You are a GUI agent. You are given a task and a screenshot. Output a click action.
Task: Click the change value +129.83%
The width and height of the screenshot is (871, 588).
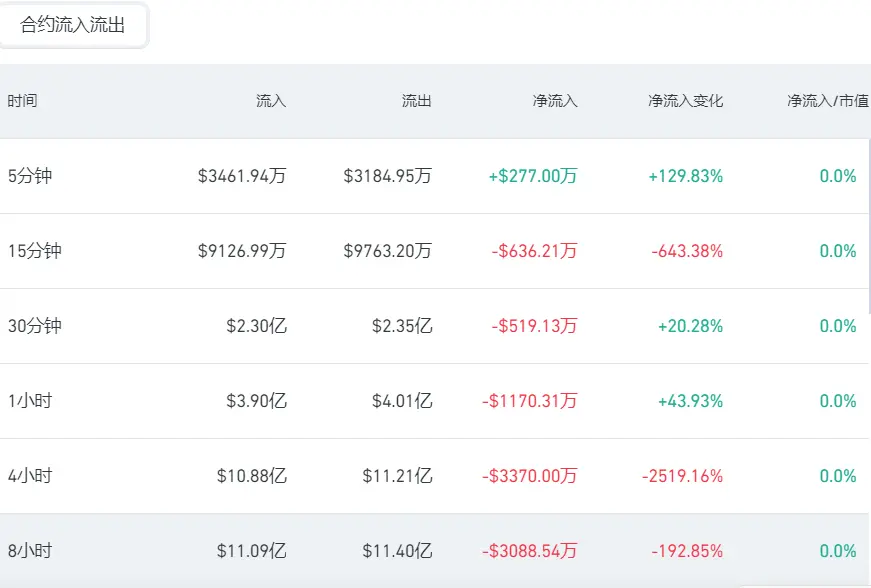686,176
